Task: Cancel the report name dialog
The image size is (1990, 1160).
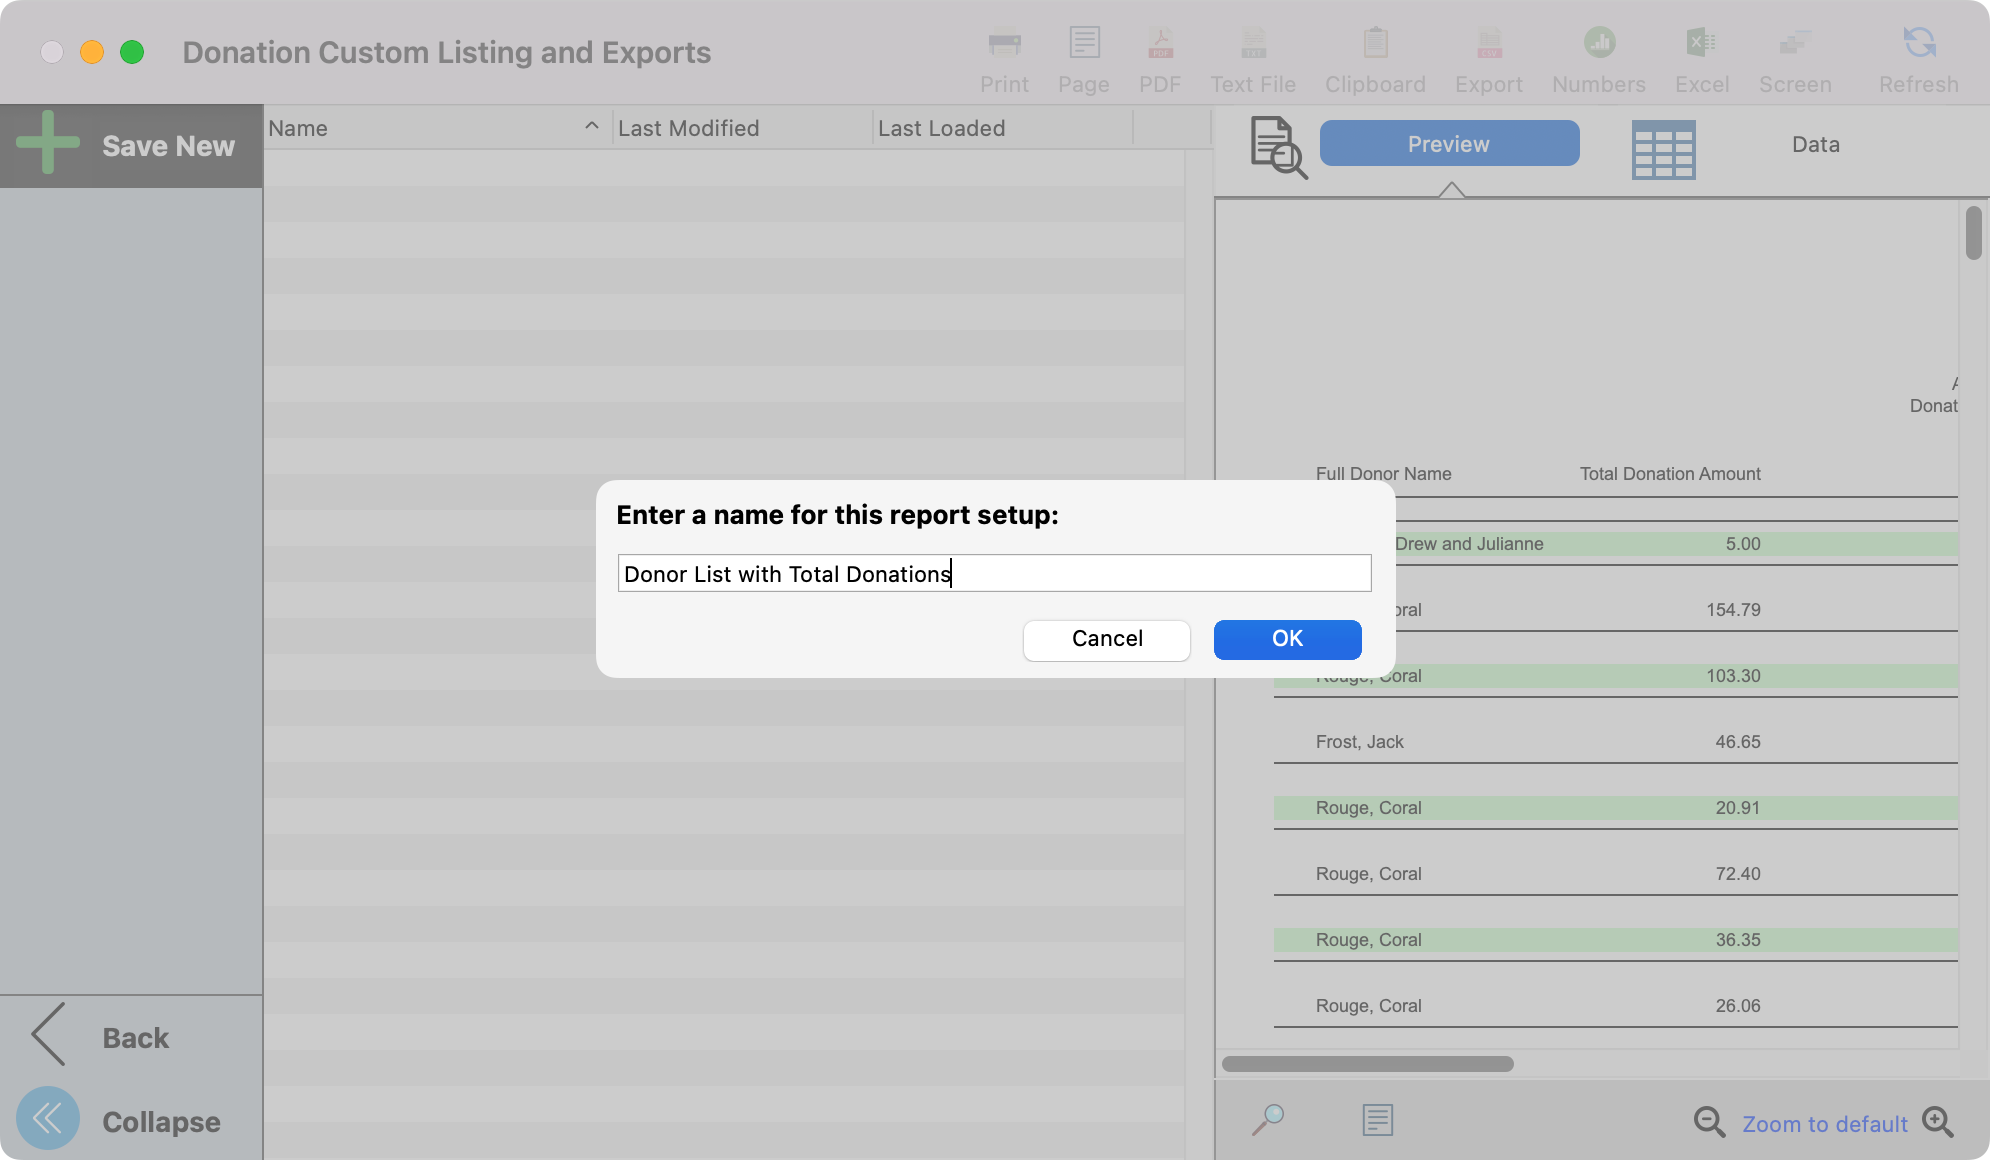Action: click(1106, 639)
